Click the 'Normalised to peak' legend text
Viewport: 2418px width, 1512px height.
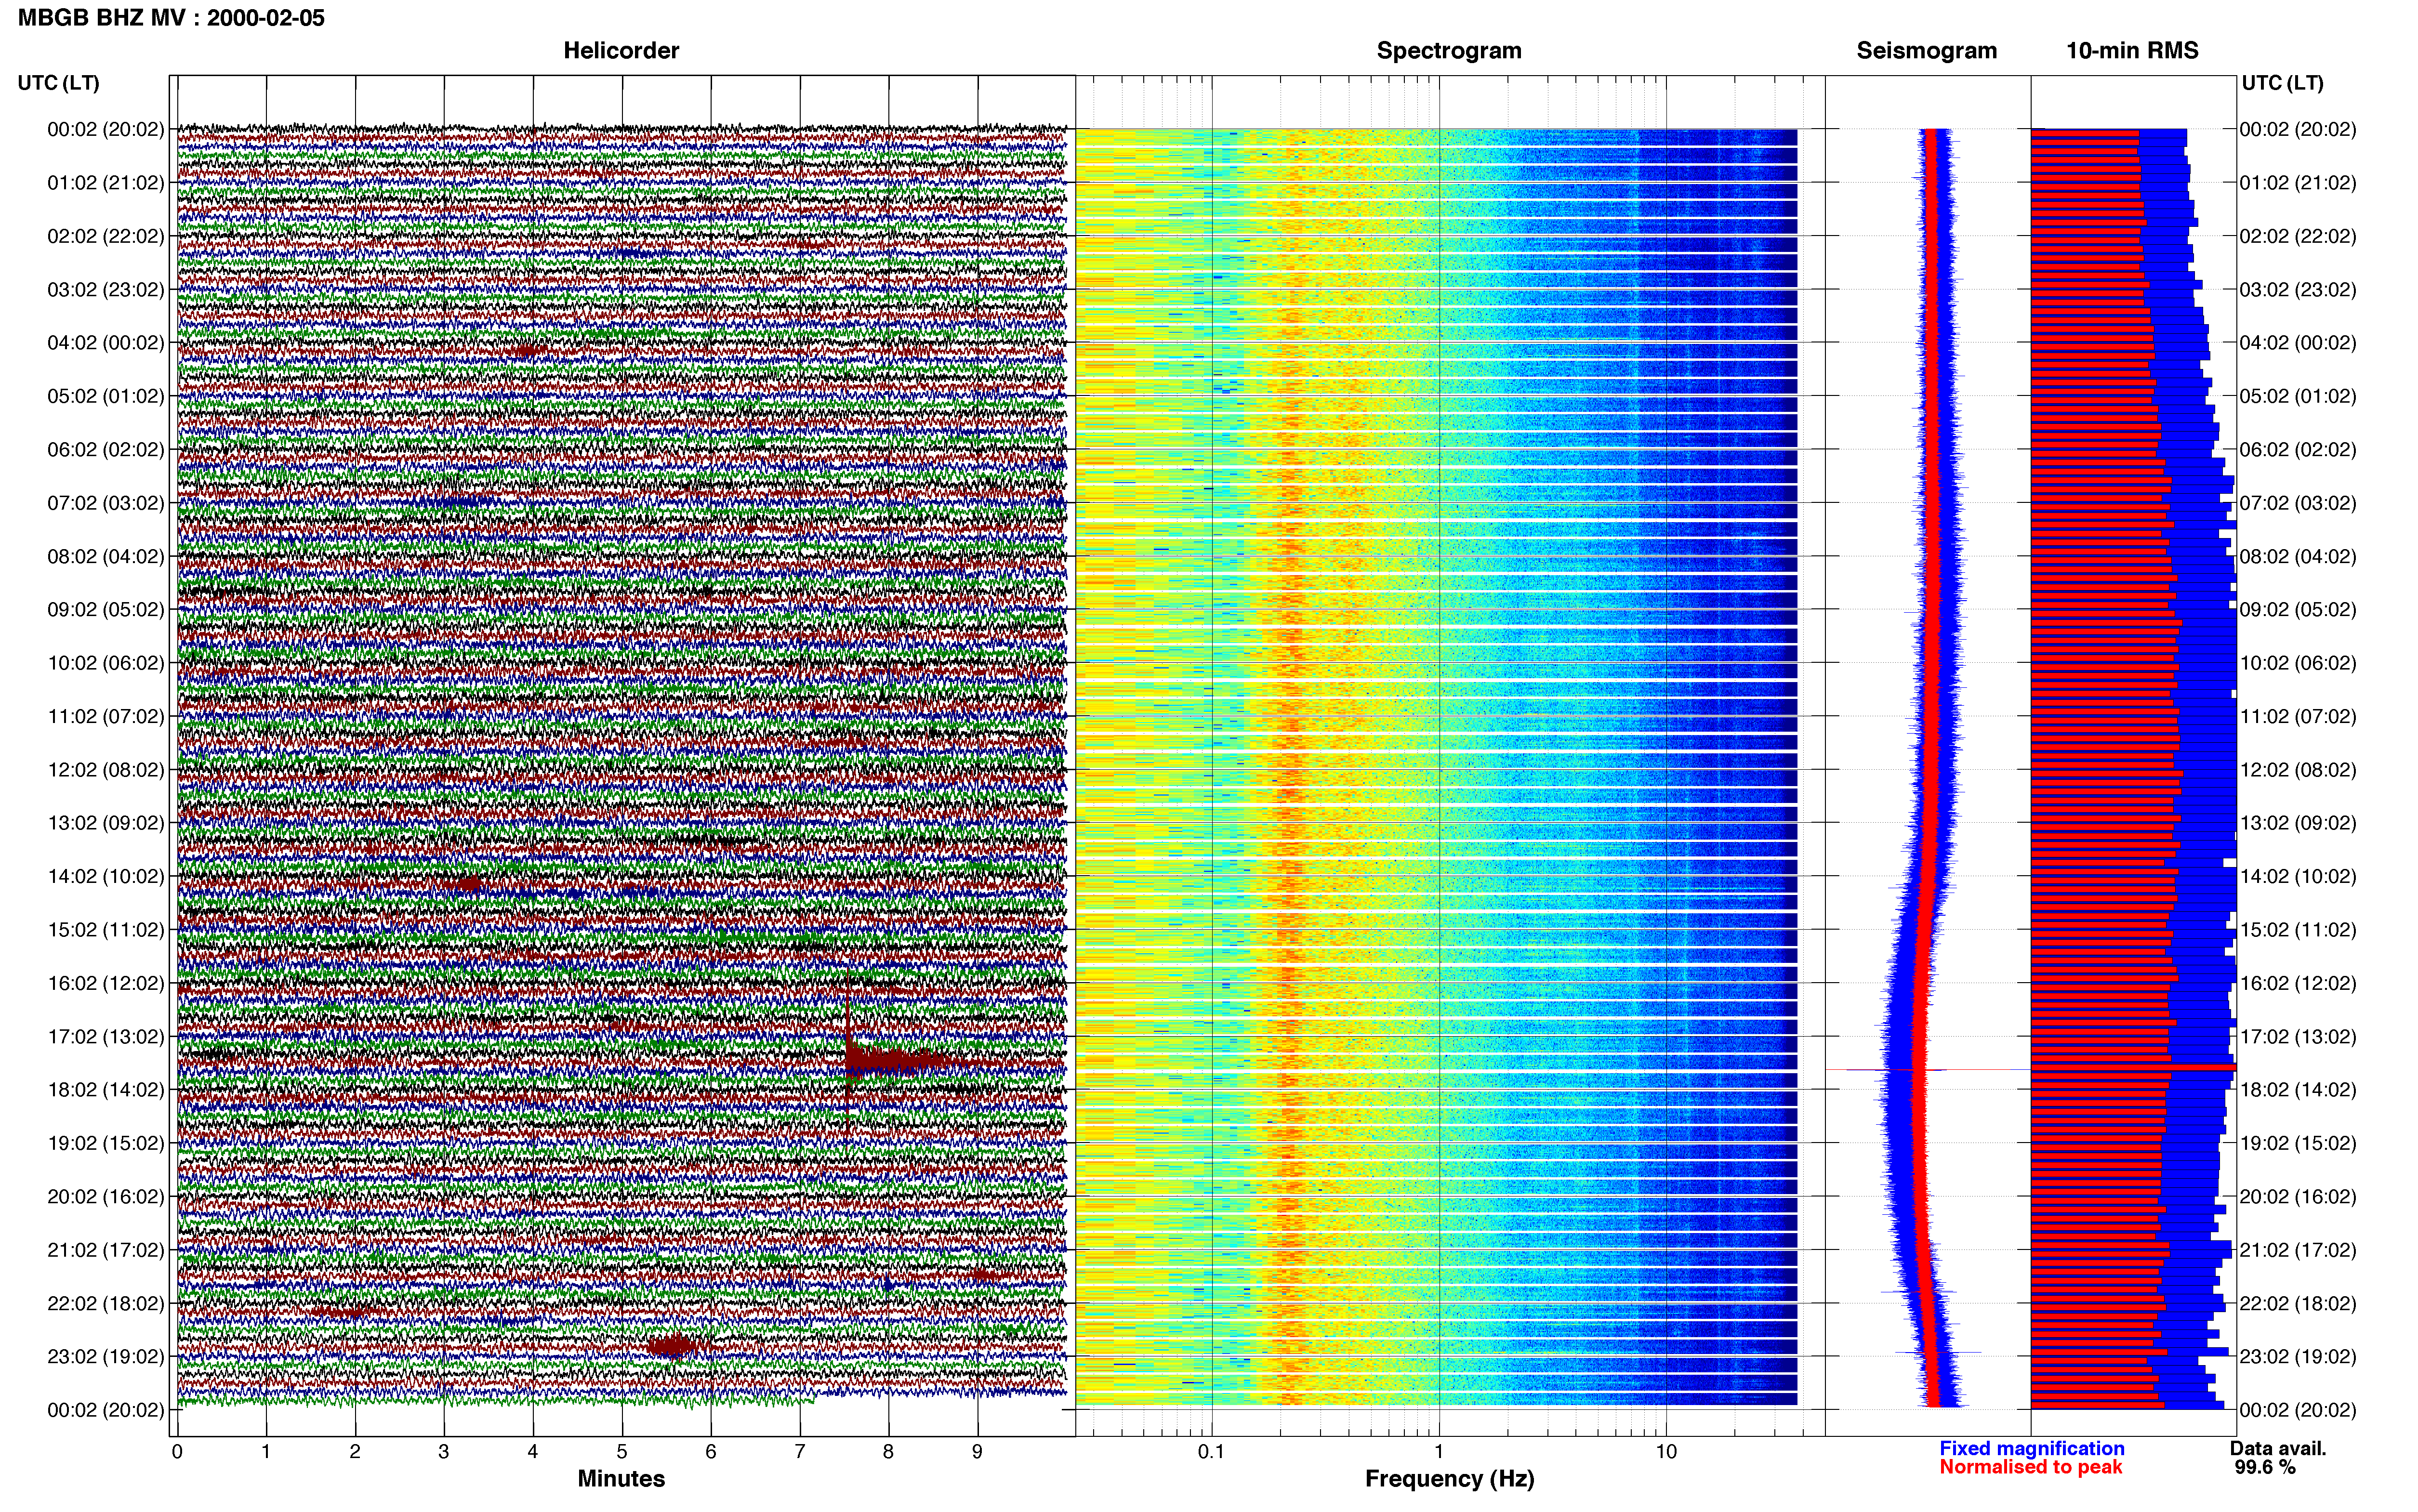(2031, 1468)
